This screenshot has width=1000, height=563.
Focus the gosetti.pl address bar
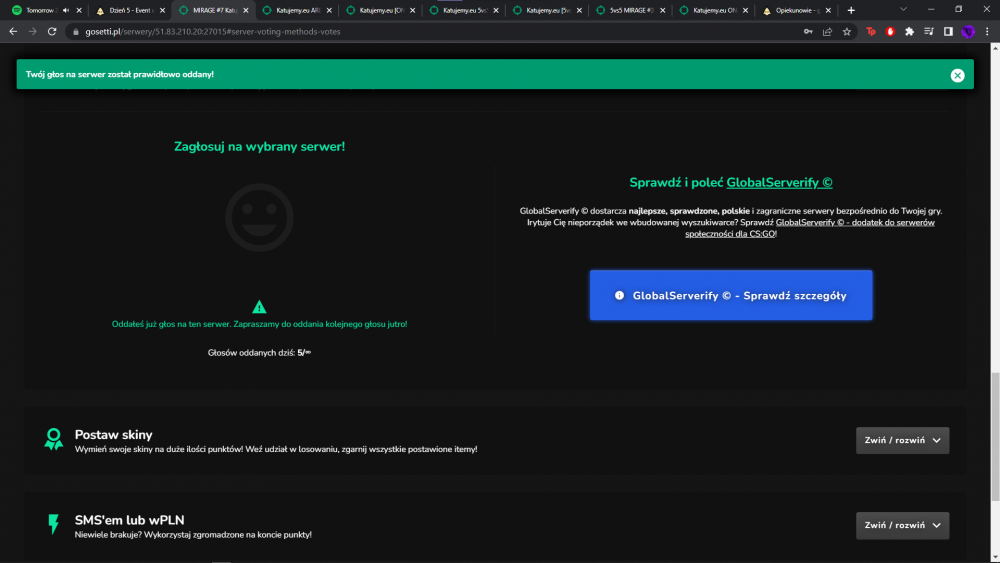434,31
